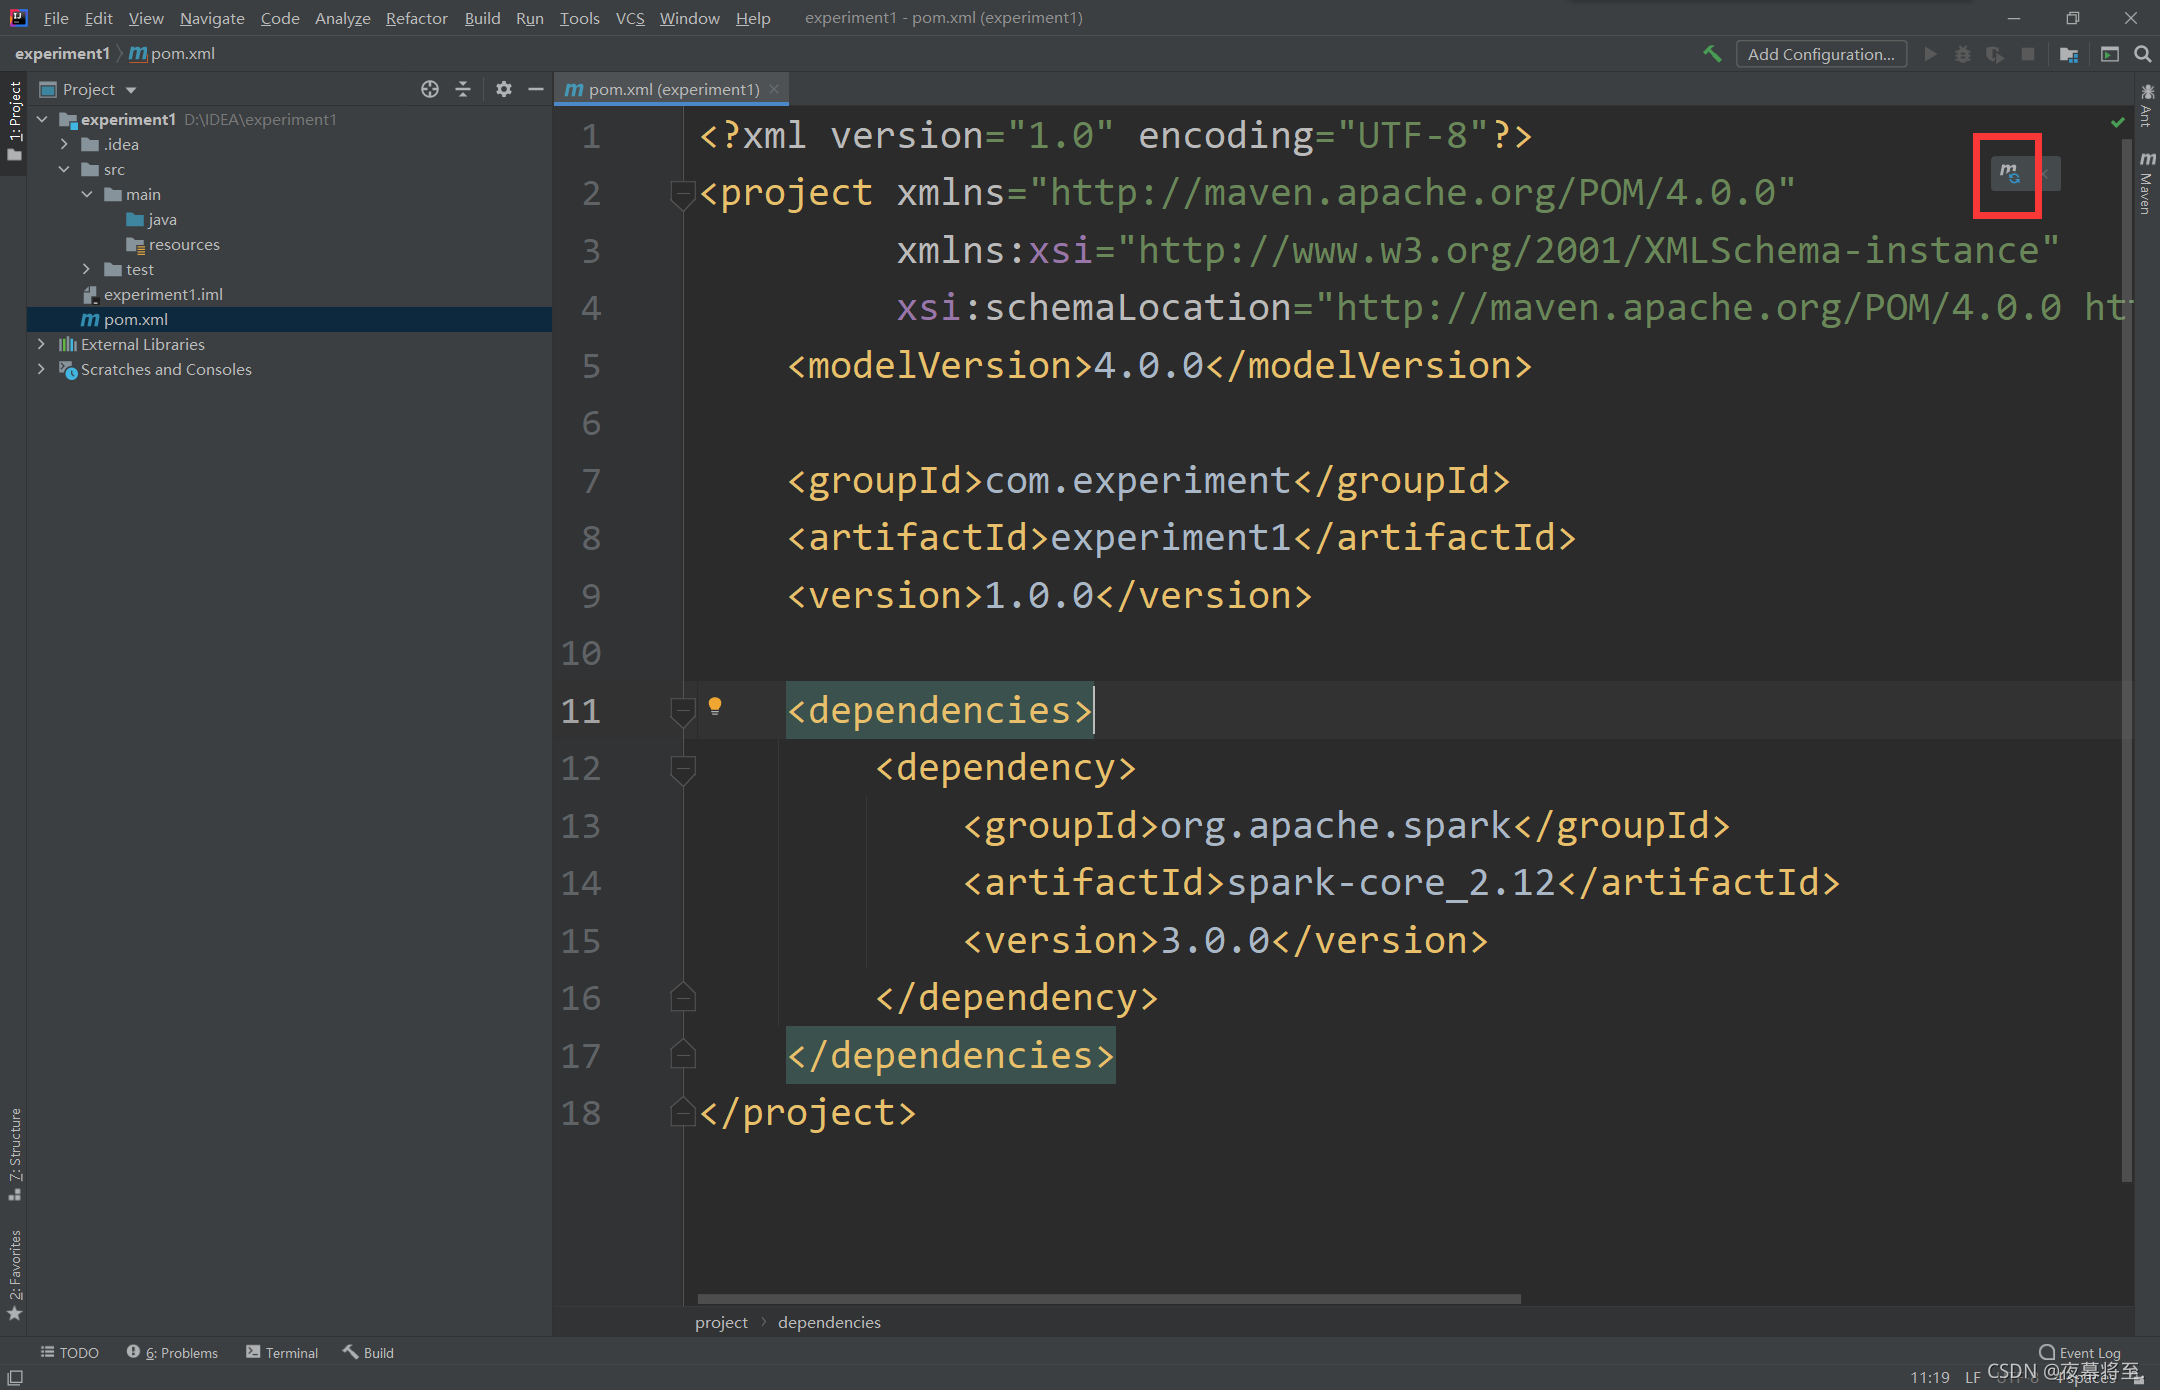Click the editor horizontal scrollbar
This screenshot has height=1390, width=2160.
tap(1108, 1298)
